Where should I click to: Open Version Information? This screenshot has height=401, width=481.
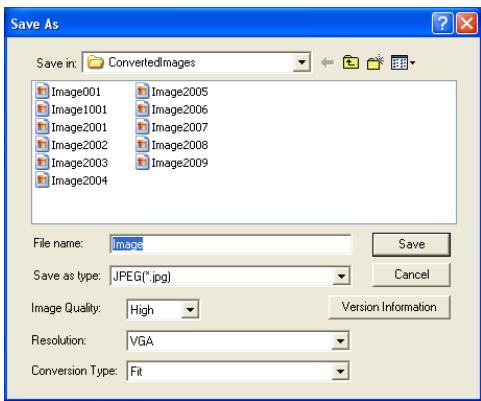coord(389,307)
